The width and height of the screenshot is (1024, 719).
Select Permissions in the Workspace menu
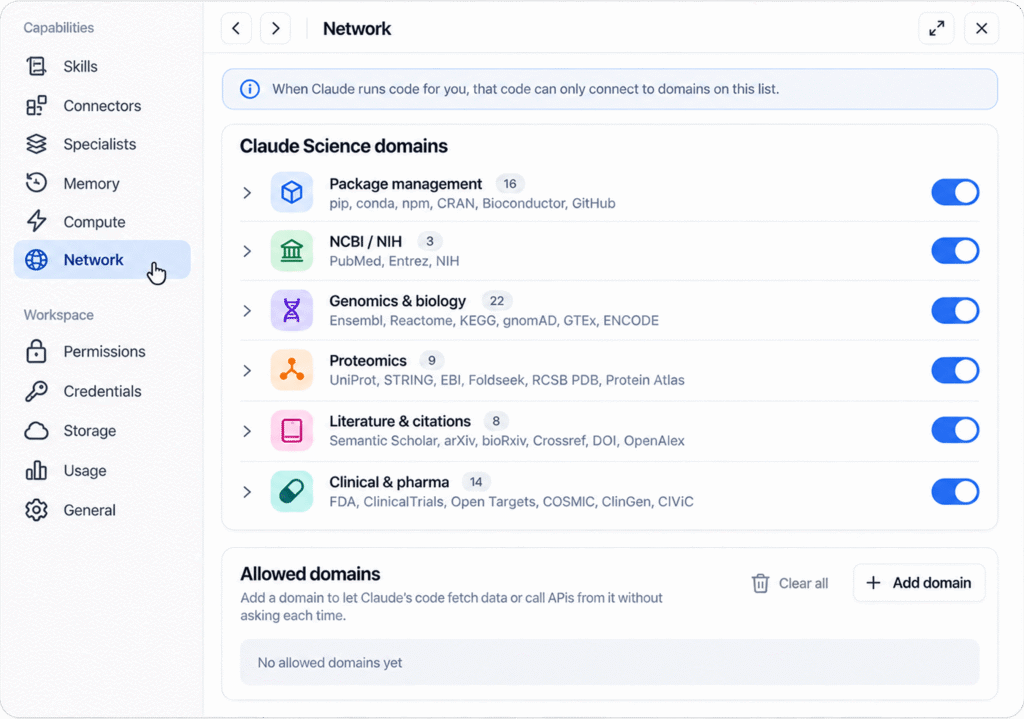pyautogui.click(x=102, y=351)
